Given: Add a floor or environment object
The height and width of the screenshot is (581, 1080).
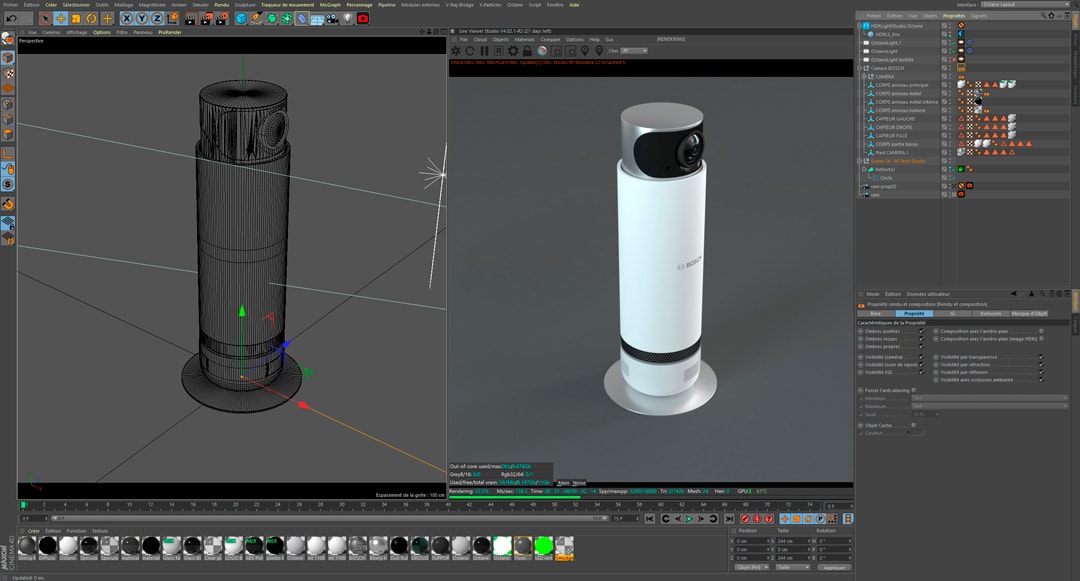Looking at the screenshot, I should pos(317,19).
